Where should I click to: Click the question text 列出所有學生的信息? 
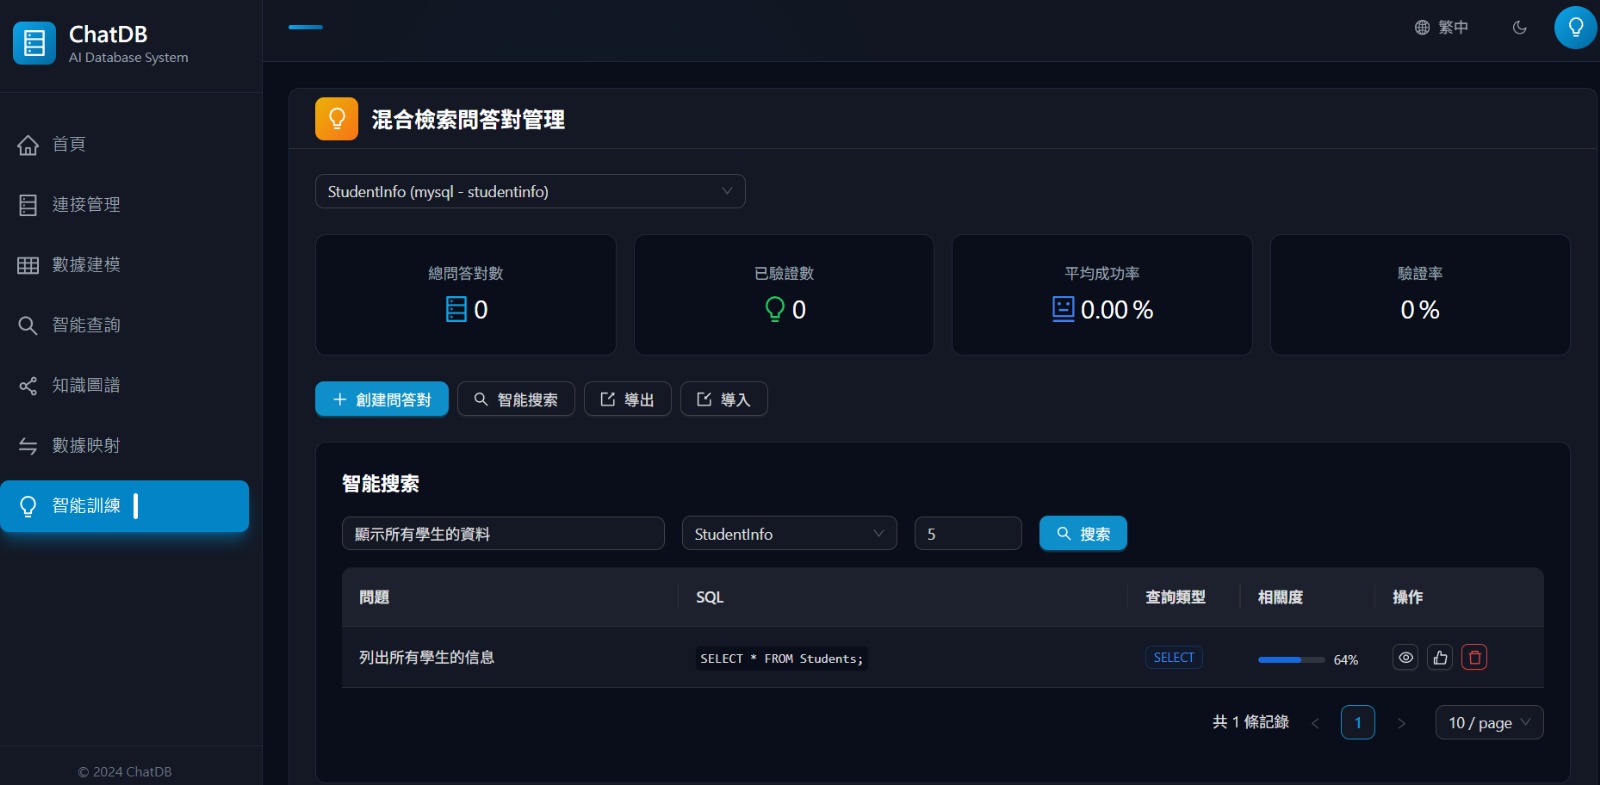427,657
